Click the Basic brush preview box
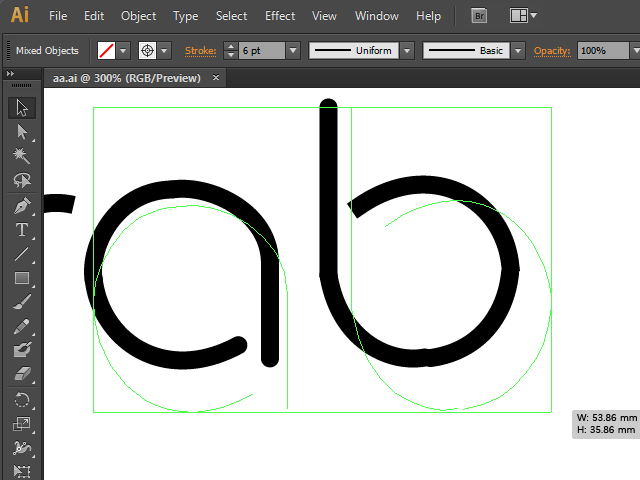This screenshot has height=480, width=640. (x=466, y=51)
